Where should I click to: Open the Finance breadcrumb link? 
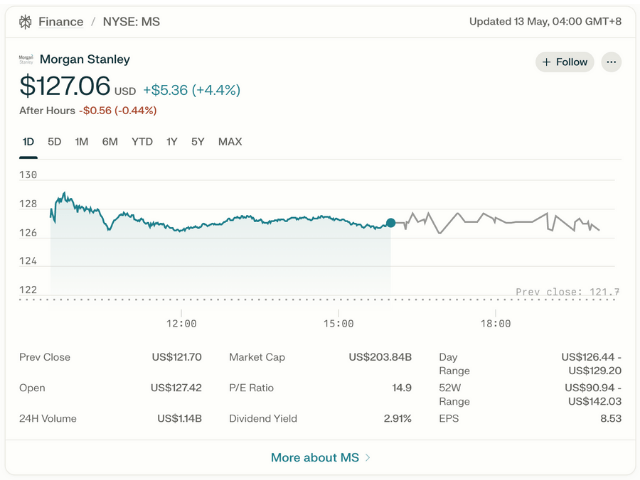click(x=61, y=22)
